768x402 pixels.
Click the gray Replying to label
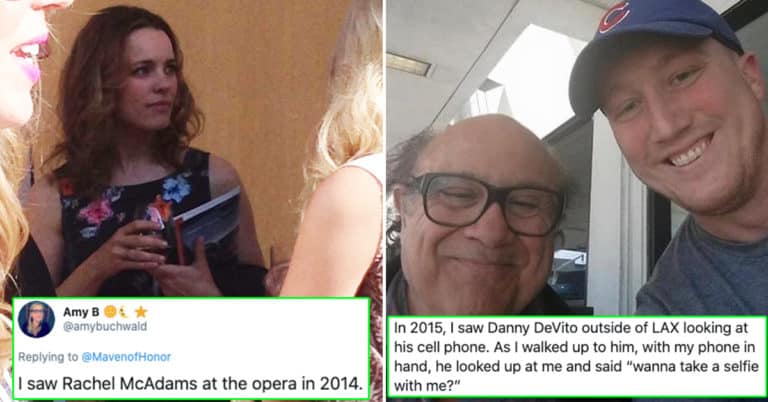pos(48,357)
